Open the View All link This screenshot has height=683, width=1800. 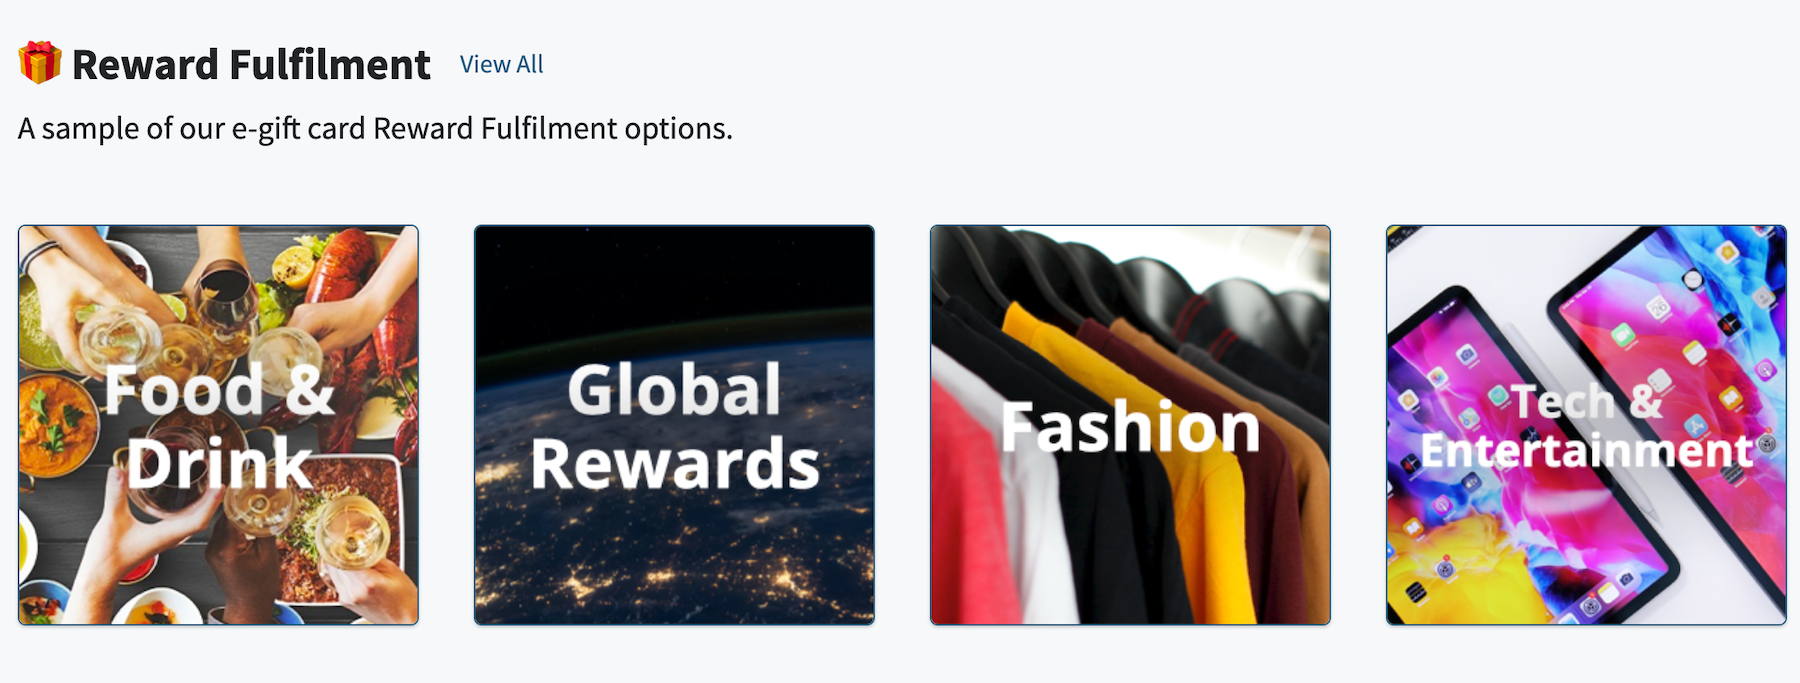tap(501, 64)
